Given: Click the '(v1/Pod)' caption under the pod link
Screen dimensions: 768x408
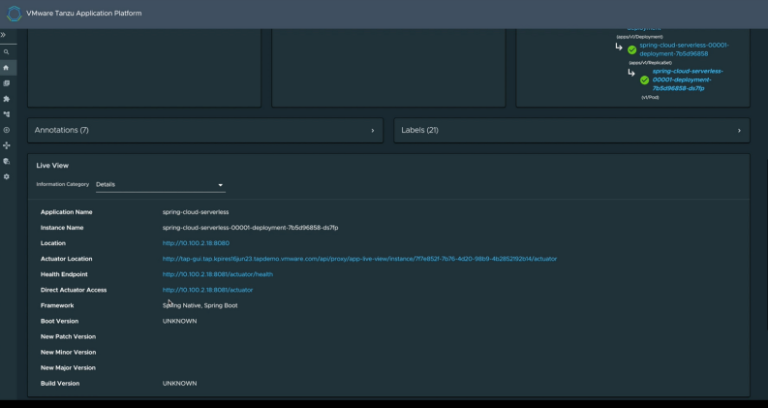Looking at the screenshot, I should point(650,97).
